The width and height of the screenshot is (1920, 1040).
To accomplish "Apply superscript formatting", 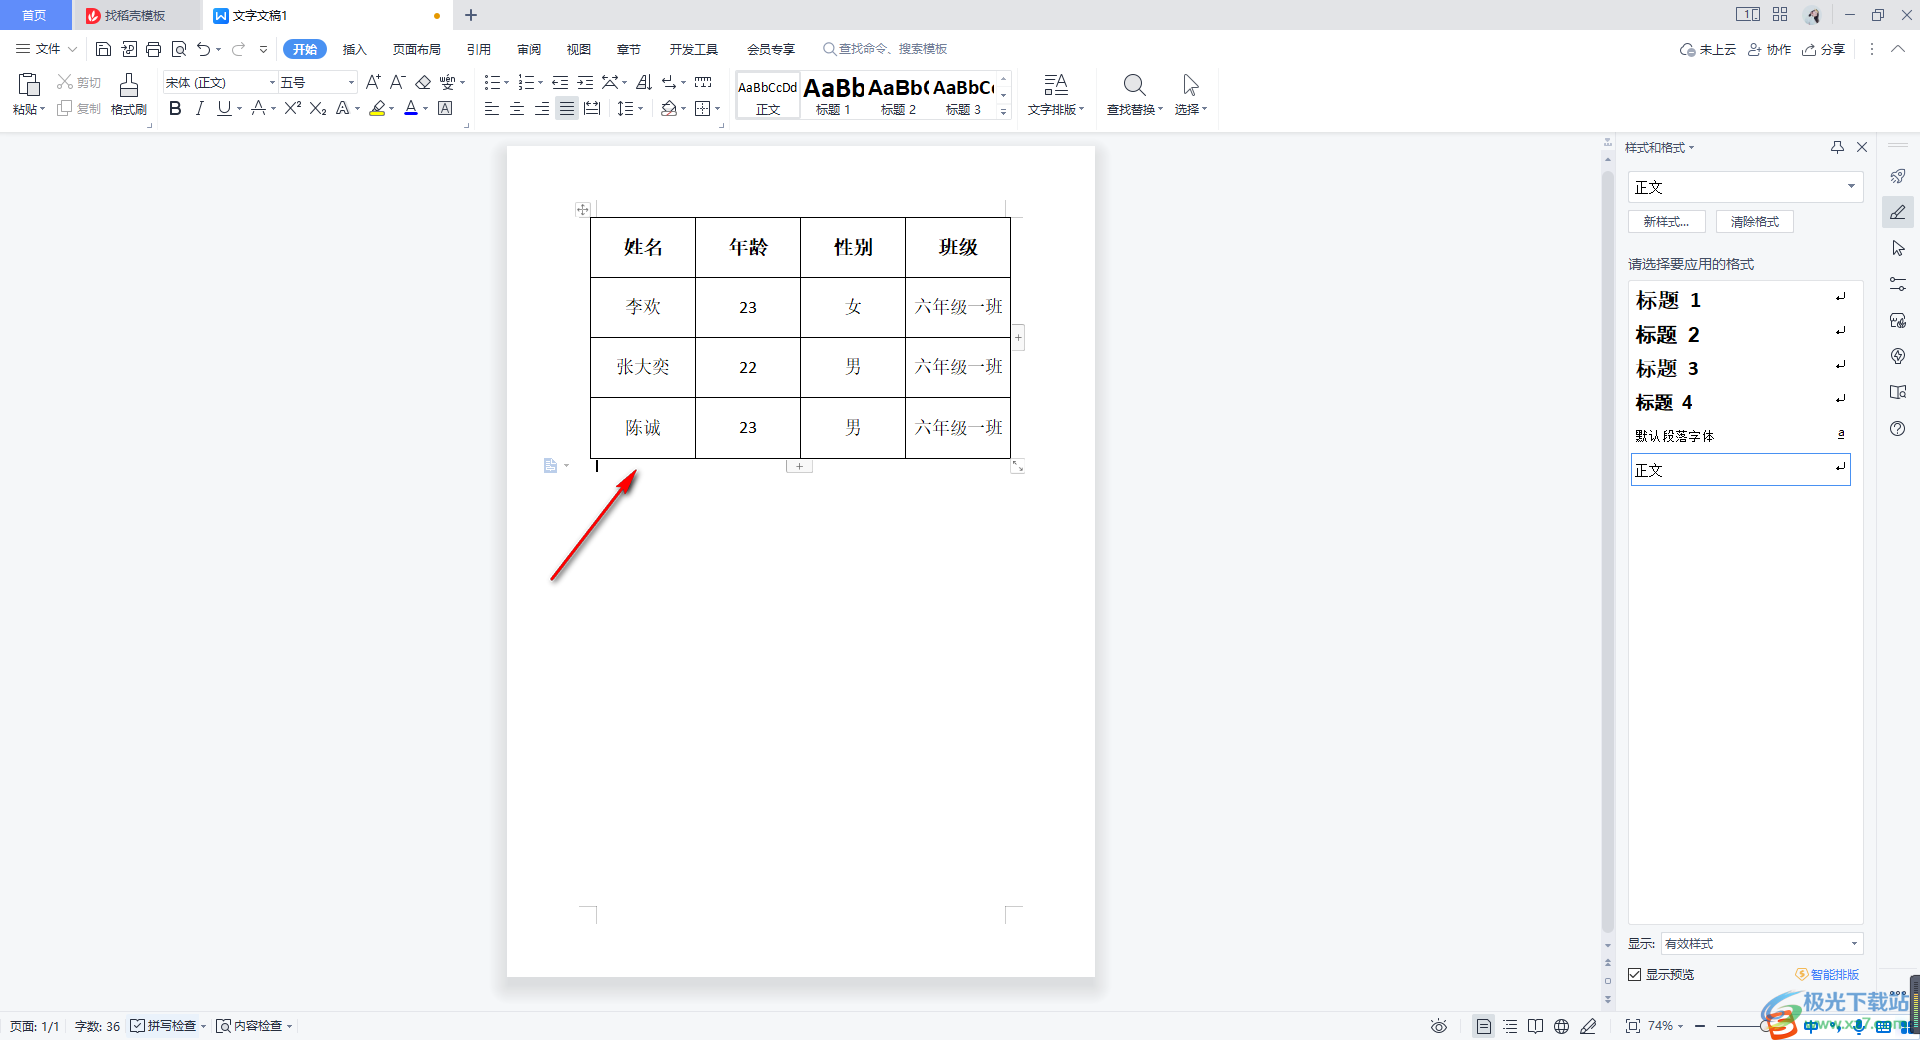I will point(292,108).
